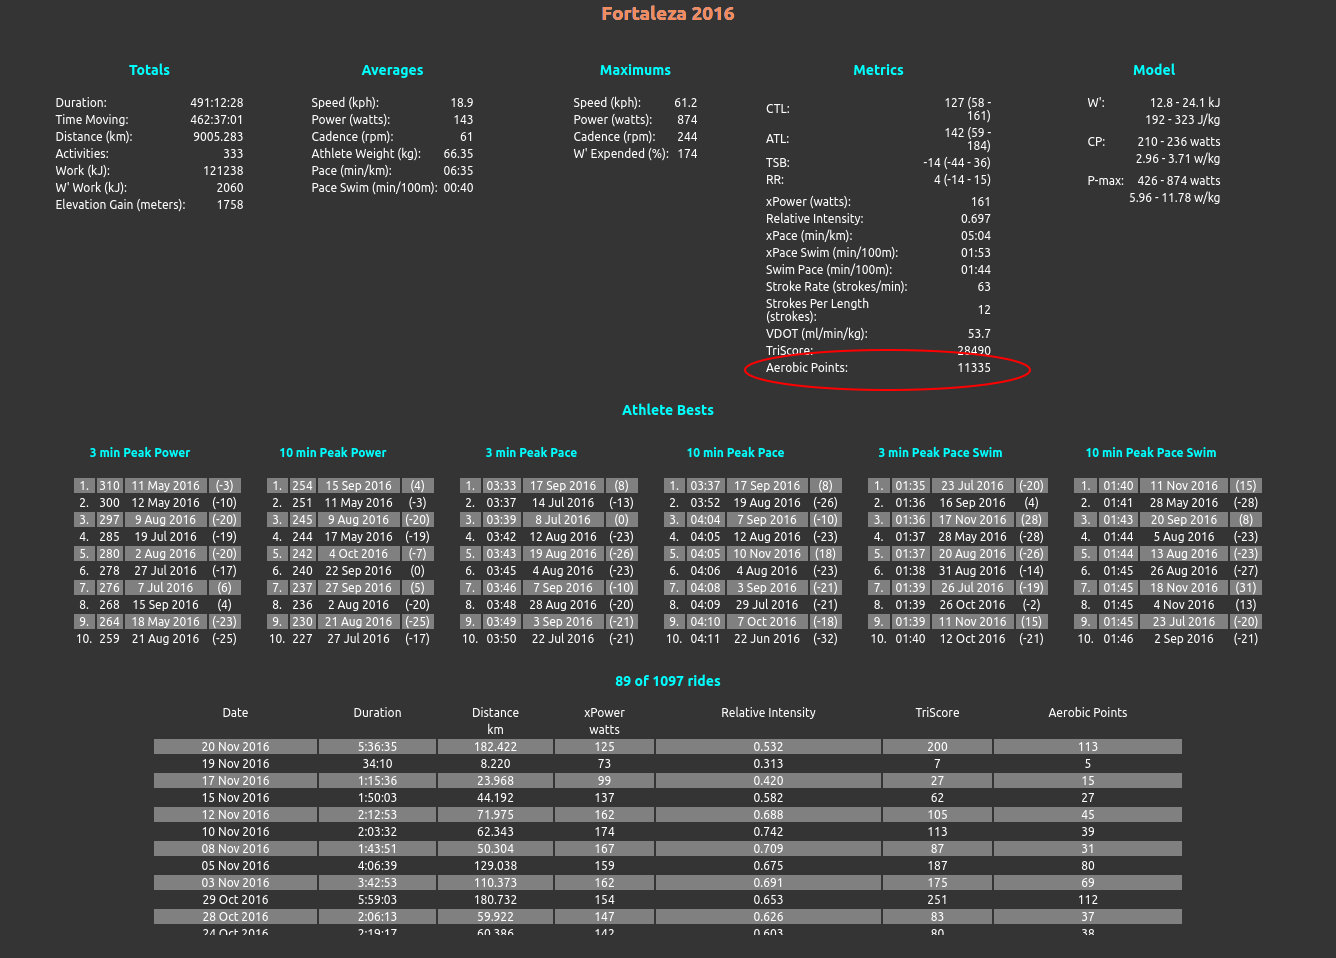The width and height of the screenshot is (1336, 958).
Task: Click the Maximums section heading
Action: click(635, 70)
